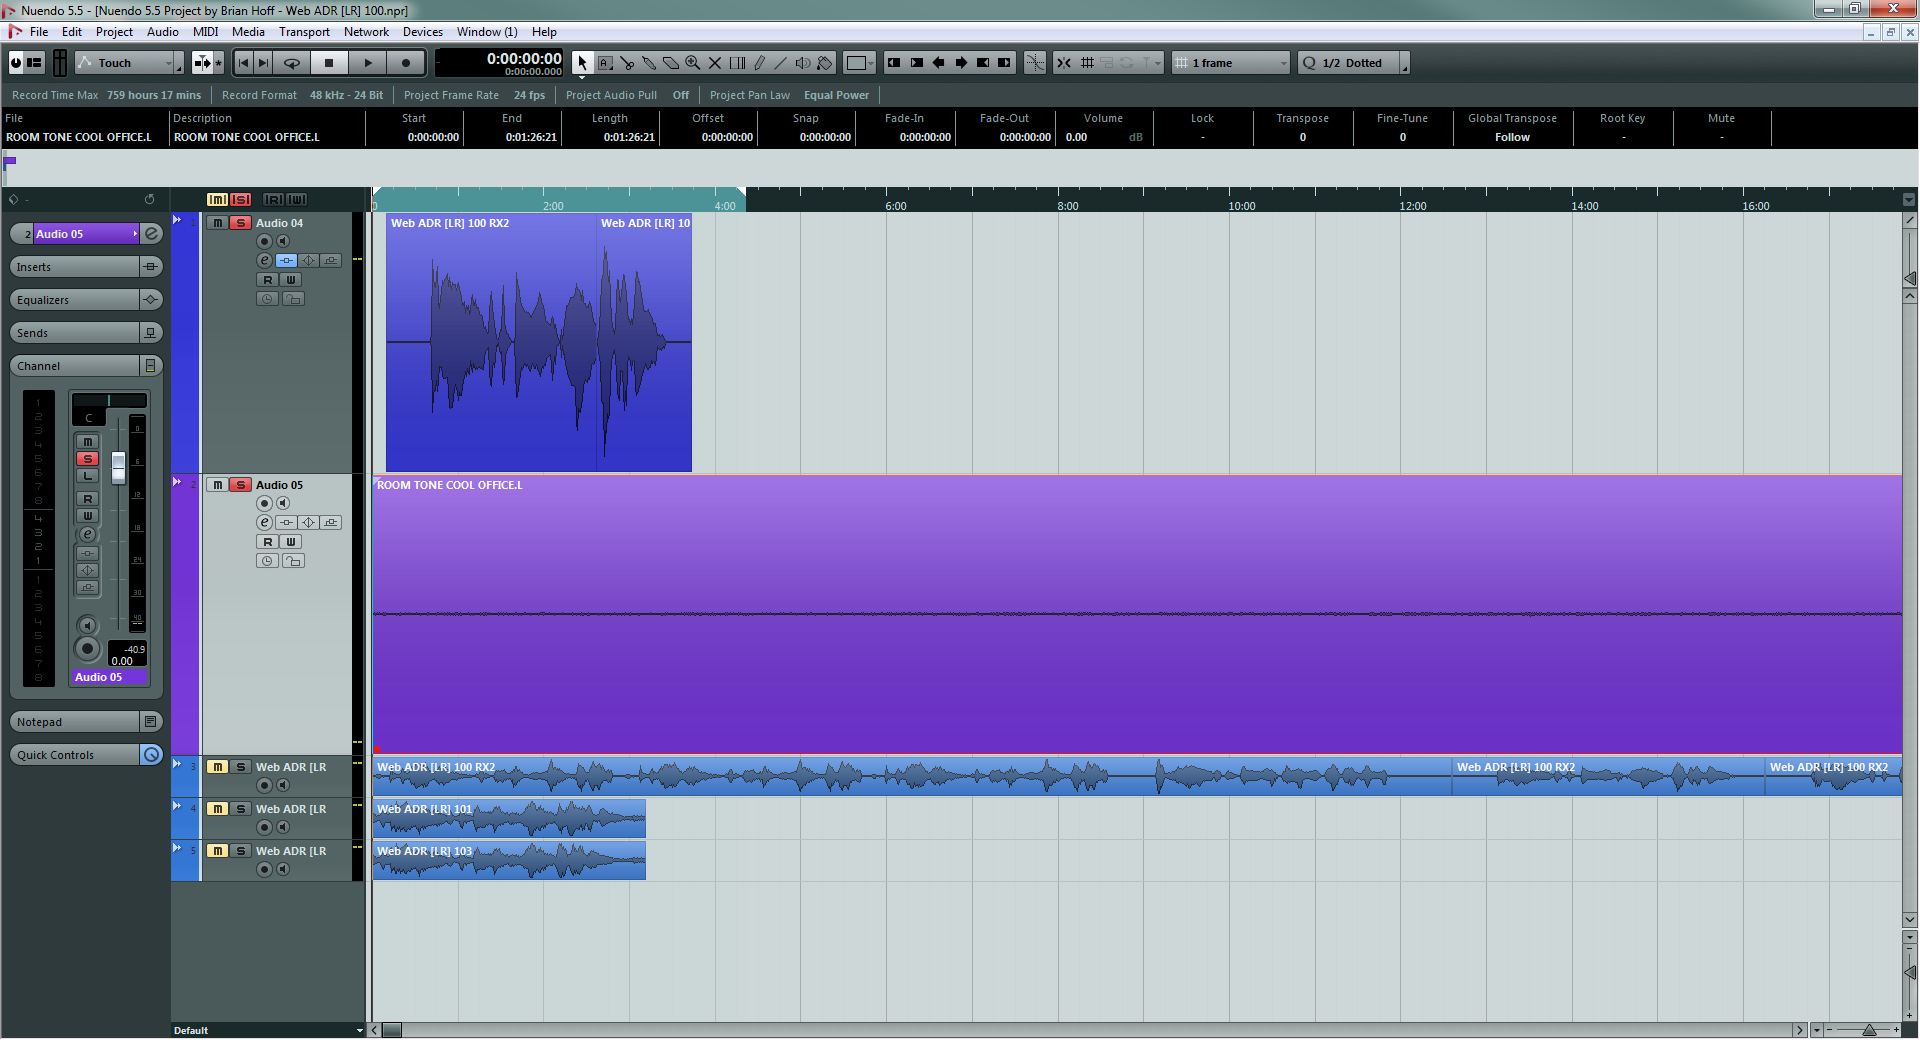Open the Default track list preset dropdown
Screen dimensions: 1920x1040
coord(268,1030)
